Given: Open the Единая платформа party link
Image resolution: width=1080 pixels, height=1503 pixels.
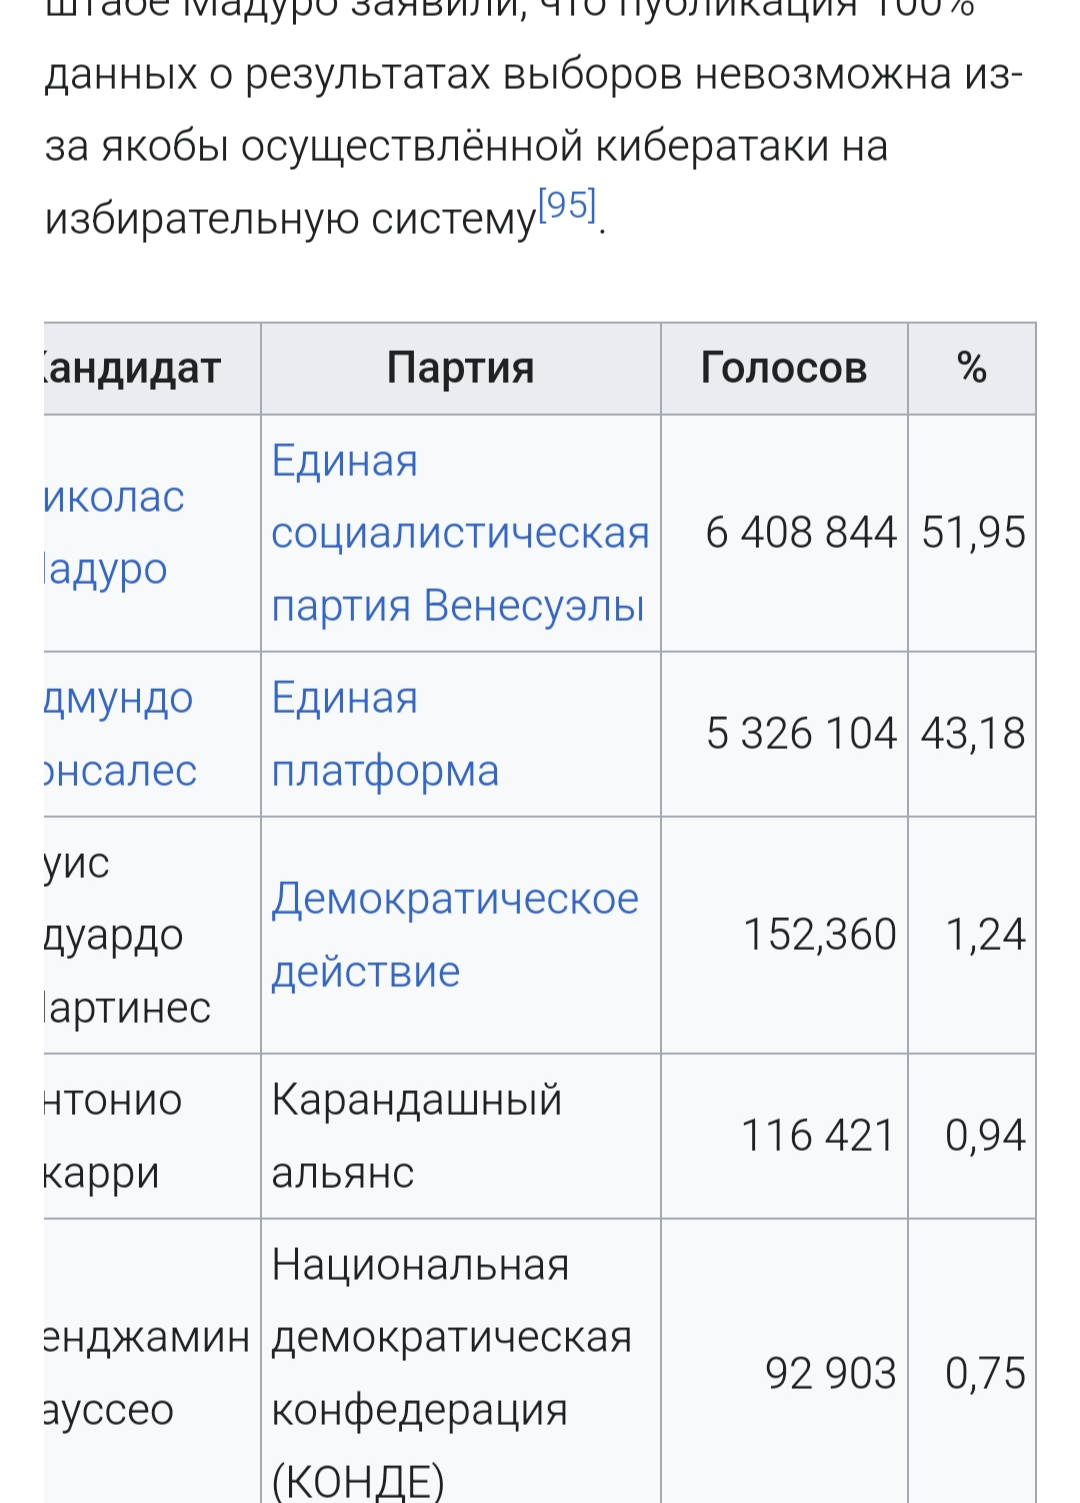Looking at the screenshot, I should pos(385,734).
